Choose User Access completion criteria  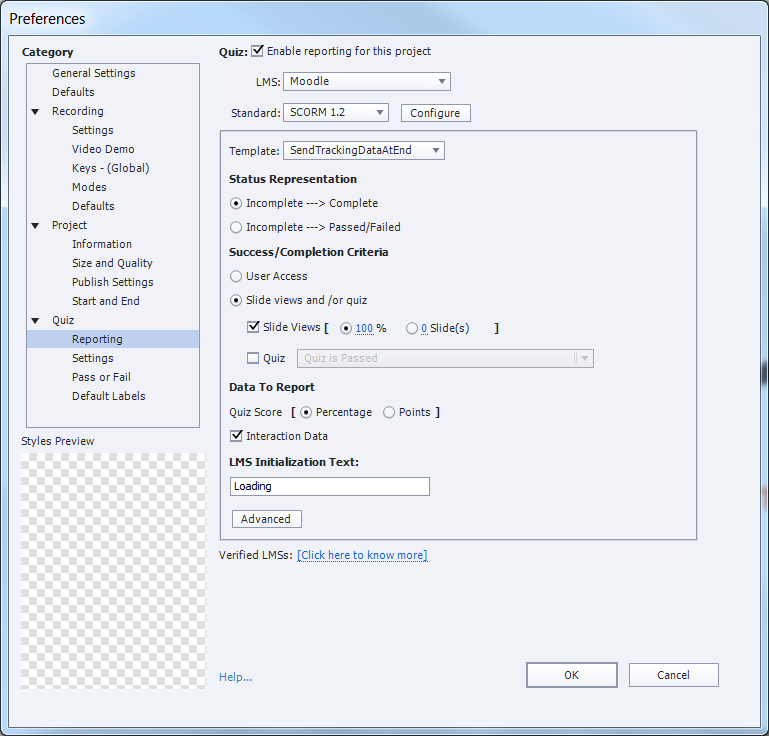click(x=236, y=276)
